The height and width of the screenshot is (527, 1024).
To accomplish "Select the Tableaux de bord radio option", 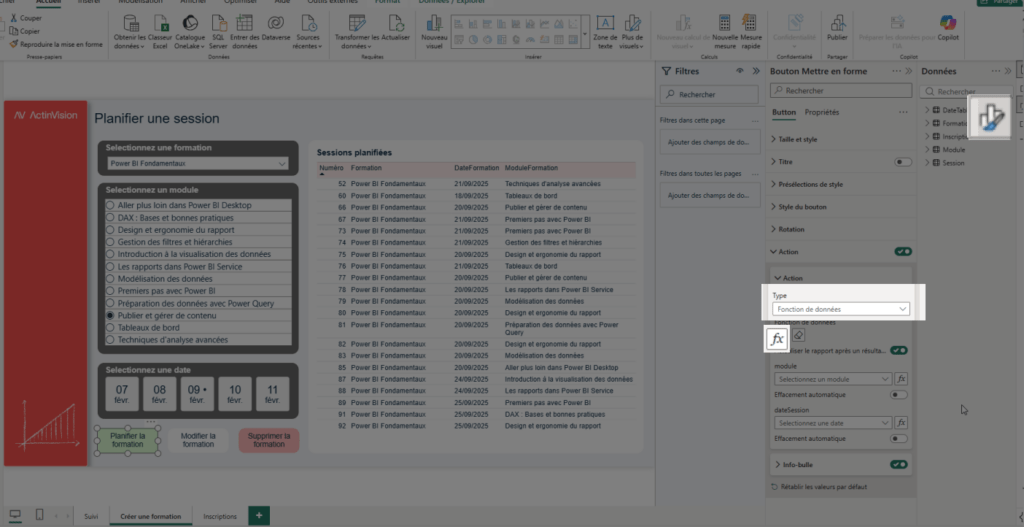I will tap(111, 327).
